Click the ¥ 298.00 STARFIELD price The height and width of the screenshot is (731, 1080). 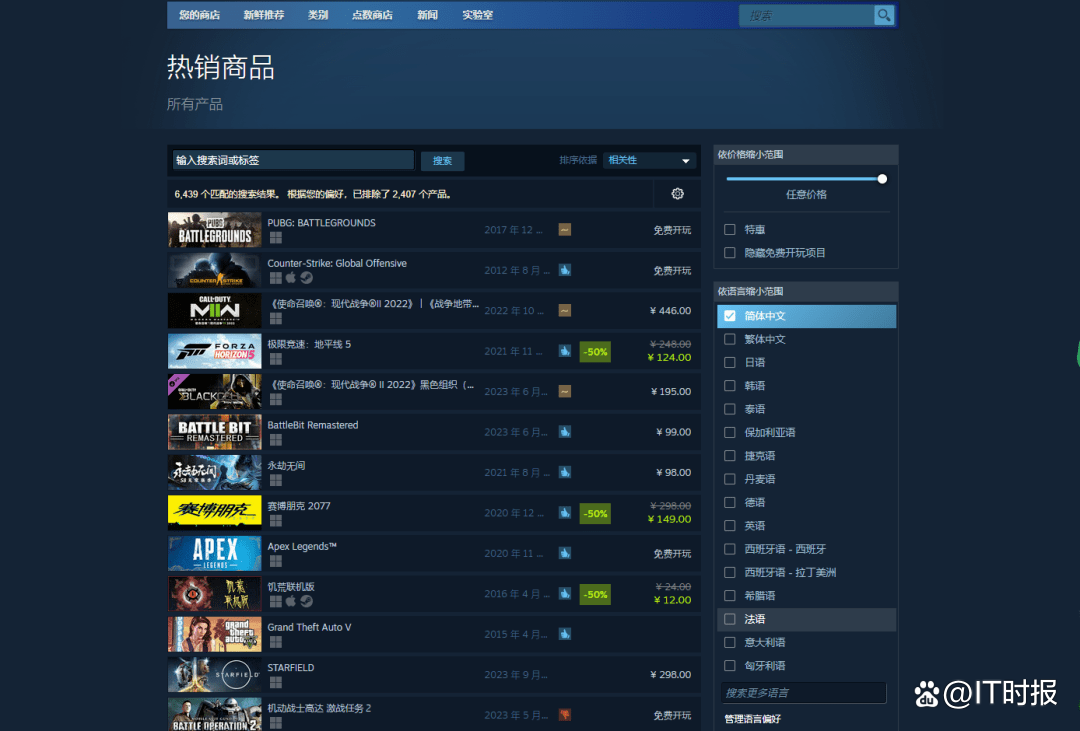670,675
